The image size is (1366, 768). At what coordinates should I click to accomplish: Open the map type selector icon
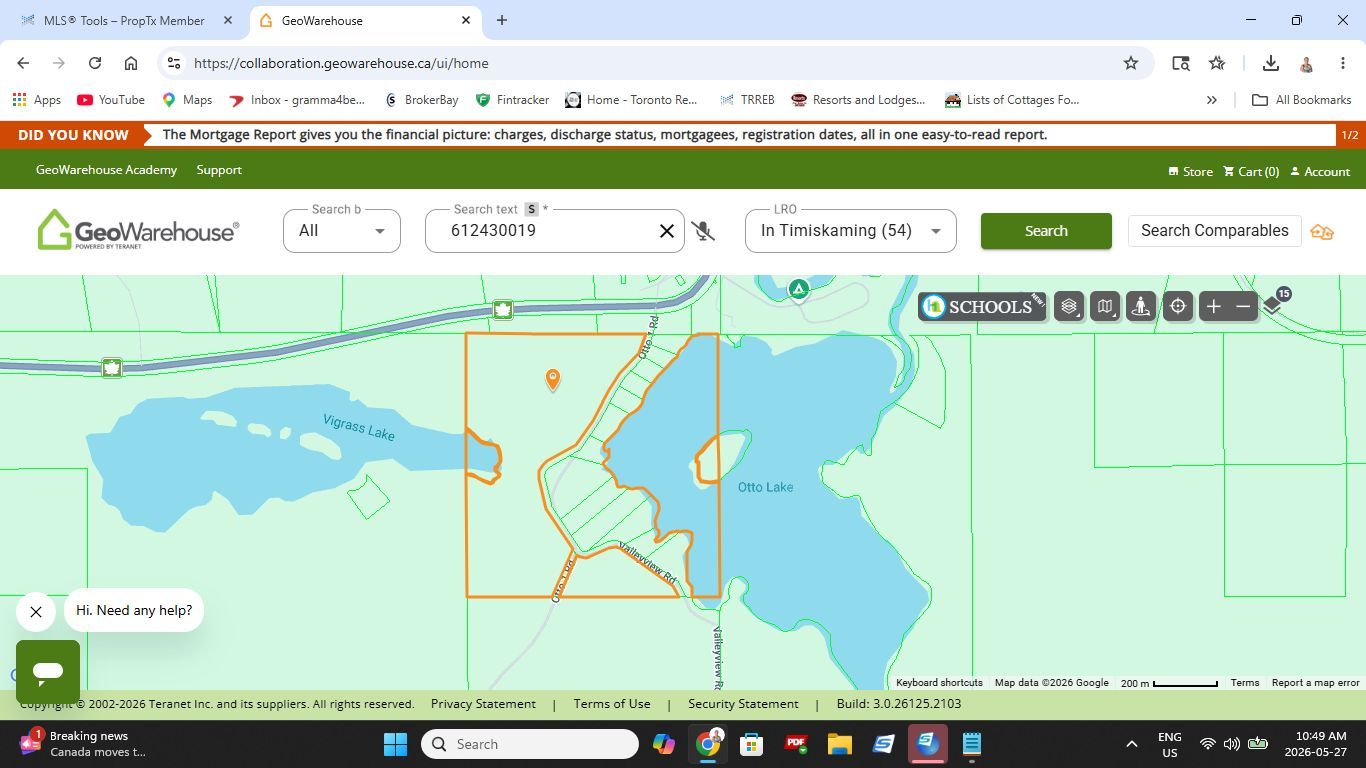[x=1105, y=307]
